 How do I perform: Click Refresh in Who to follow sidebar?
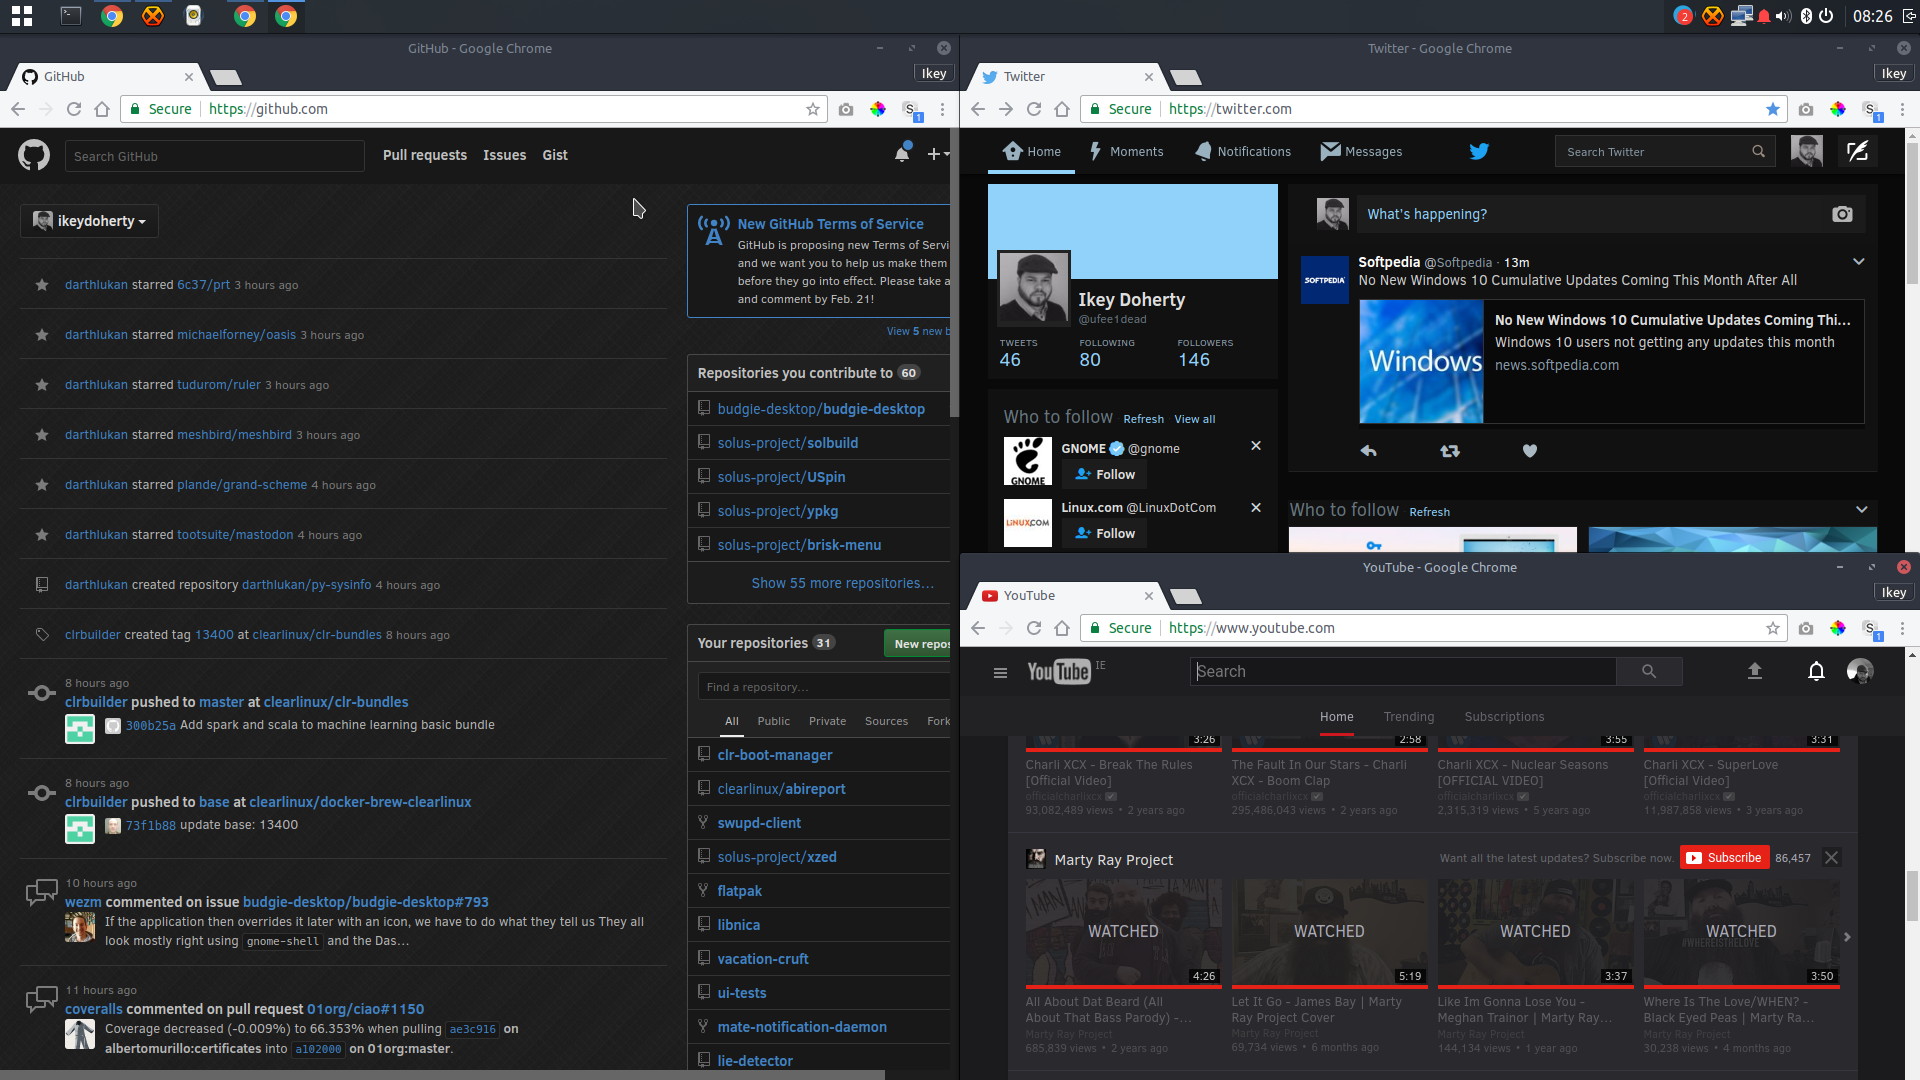(x=1143, y=419)
